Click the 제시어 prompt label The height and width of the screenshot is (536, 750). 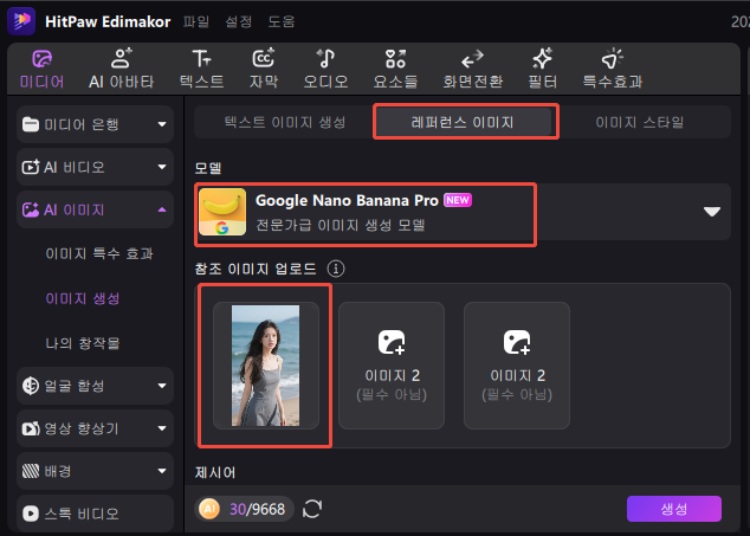point(215,473)
